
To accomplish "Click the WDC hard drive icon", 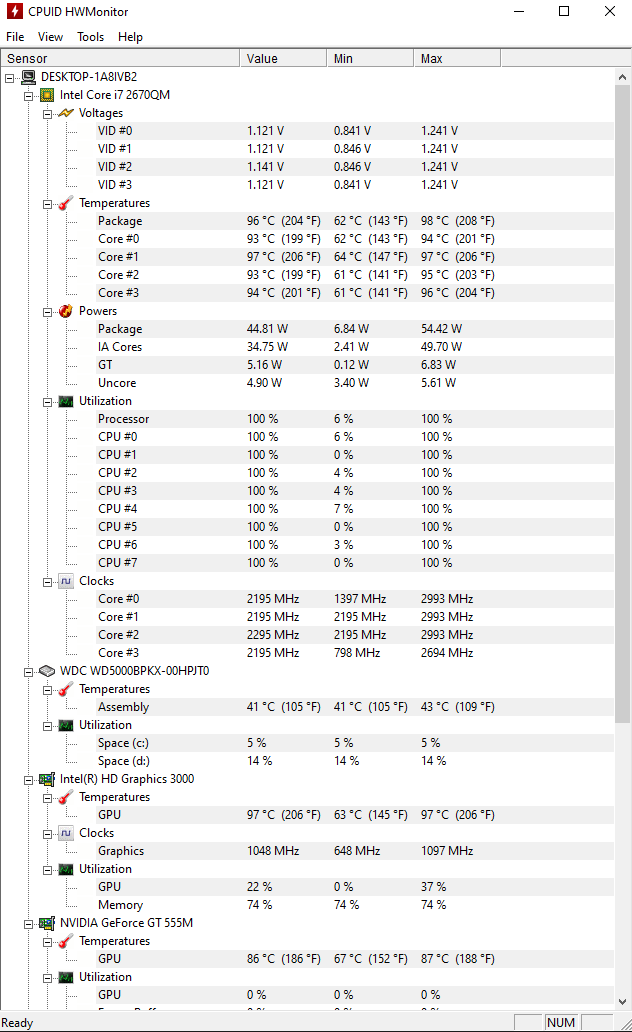I will [47, 671].
